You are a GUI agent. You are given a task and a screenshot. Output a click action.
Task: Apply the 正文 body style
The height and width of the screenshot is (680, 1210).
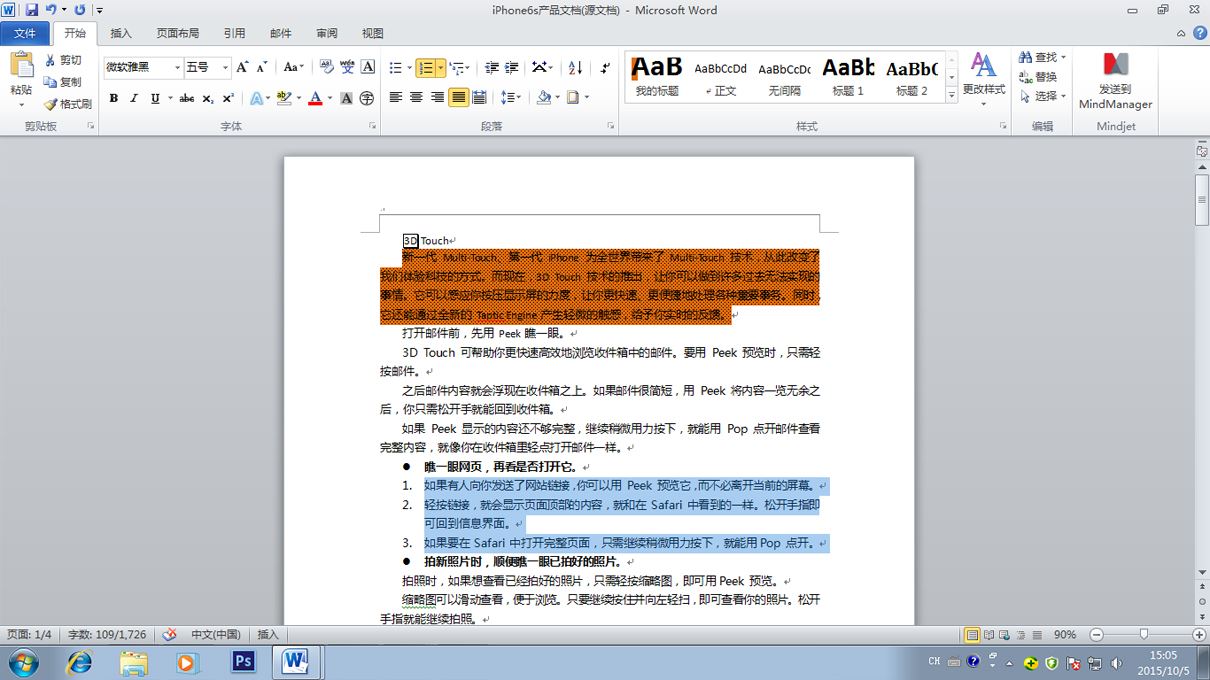720,77
